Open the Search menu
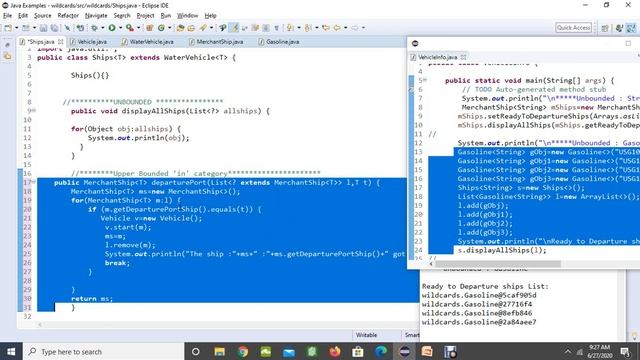640x360 pixels. pos(122,16)
